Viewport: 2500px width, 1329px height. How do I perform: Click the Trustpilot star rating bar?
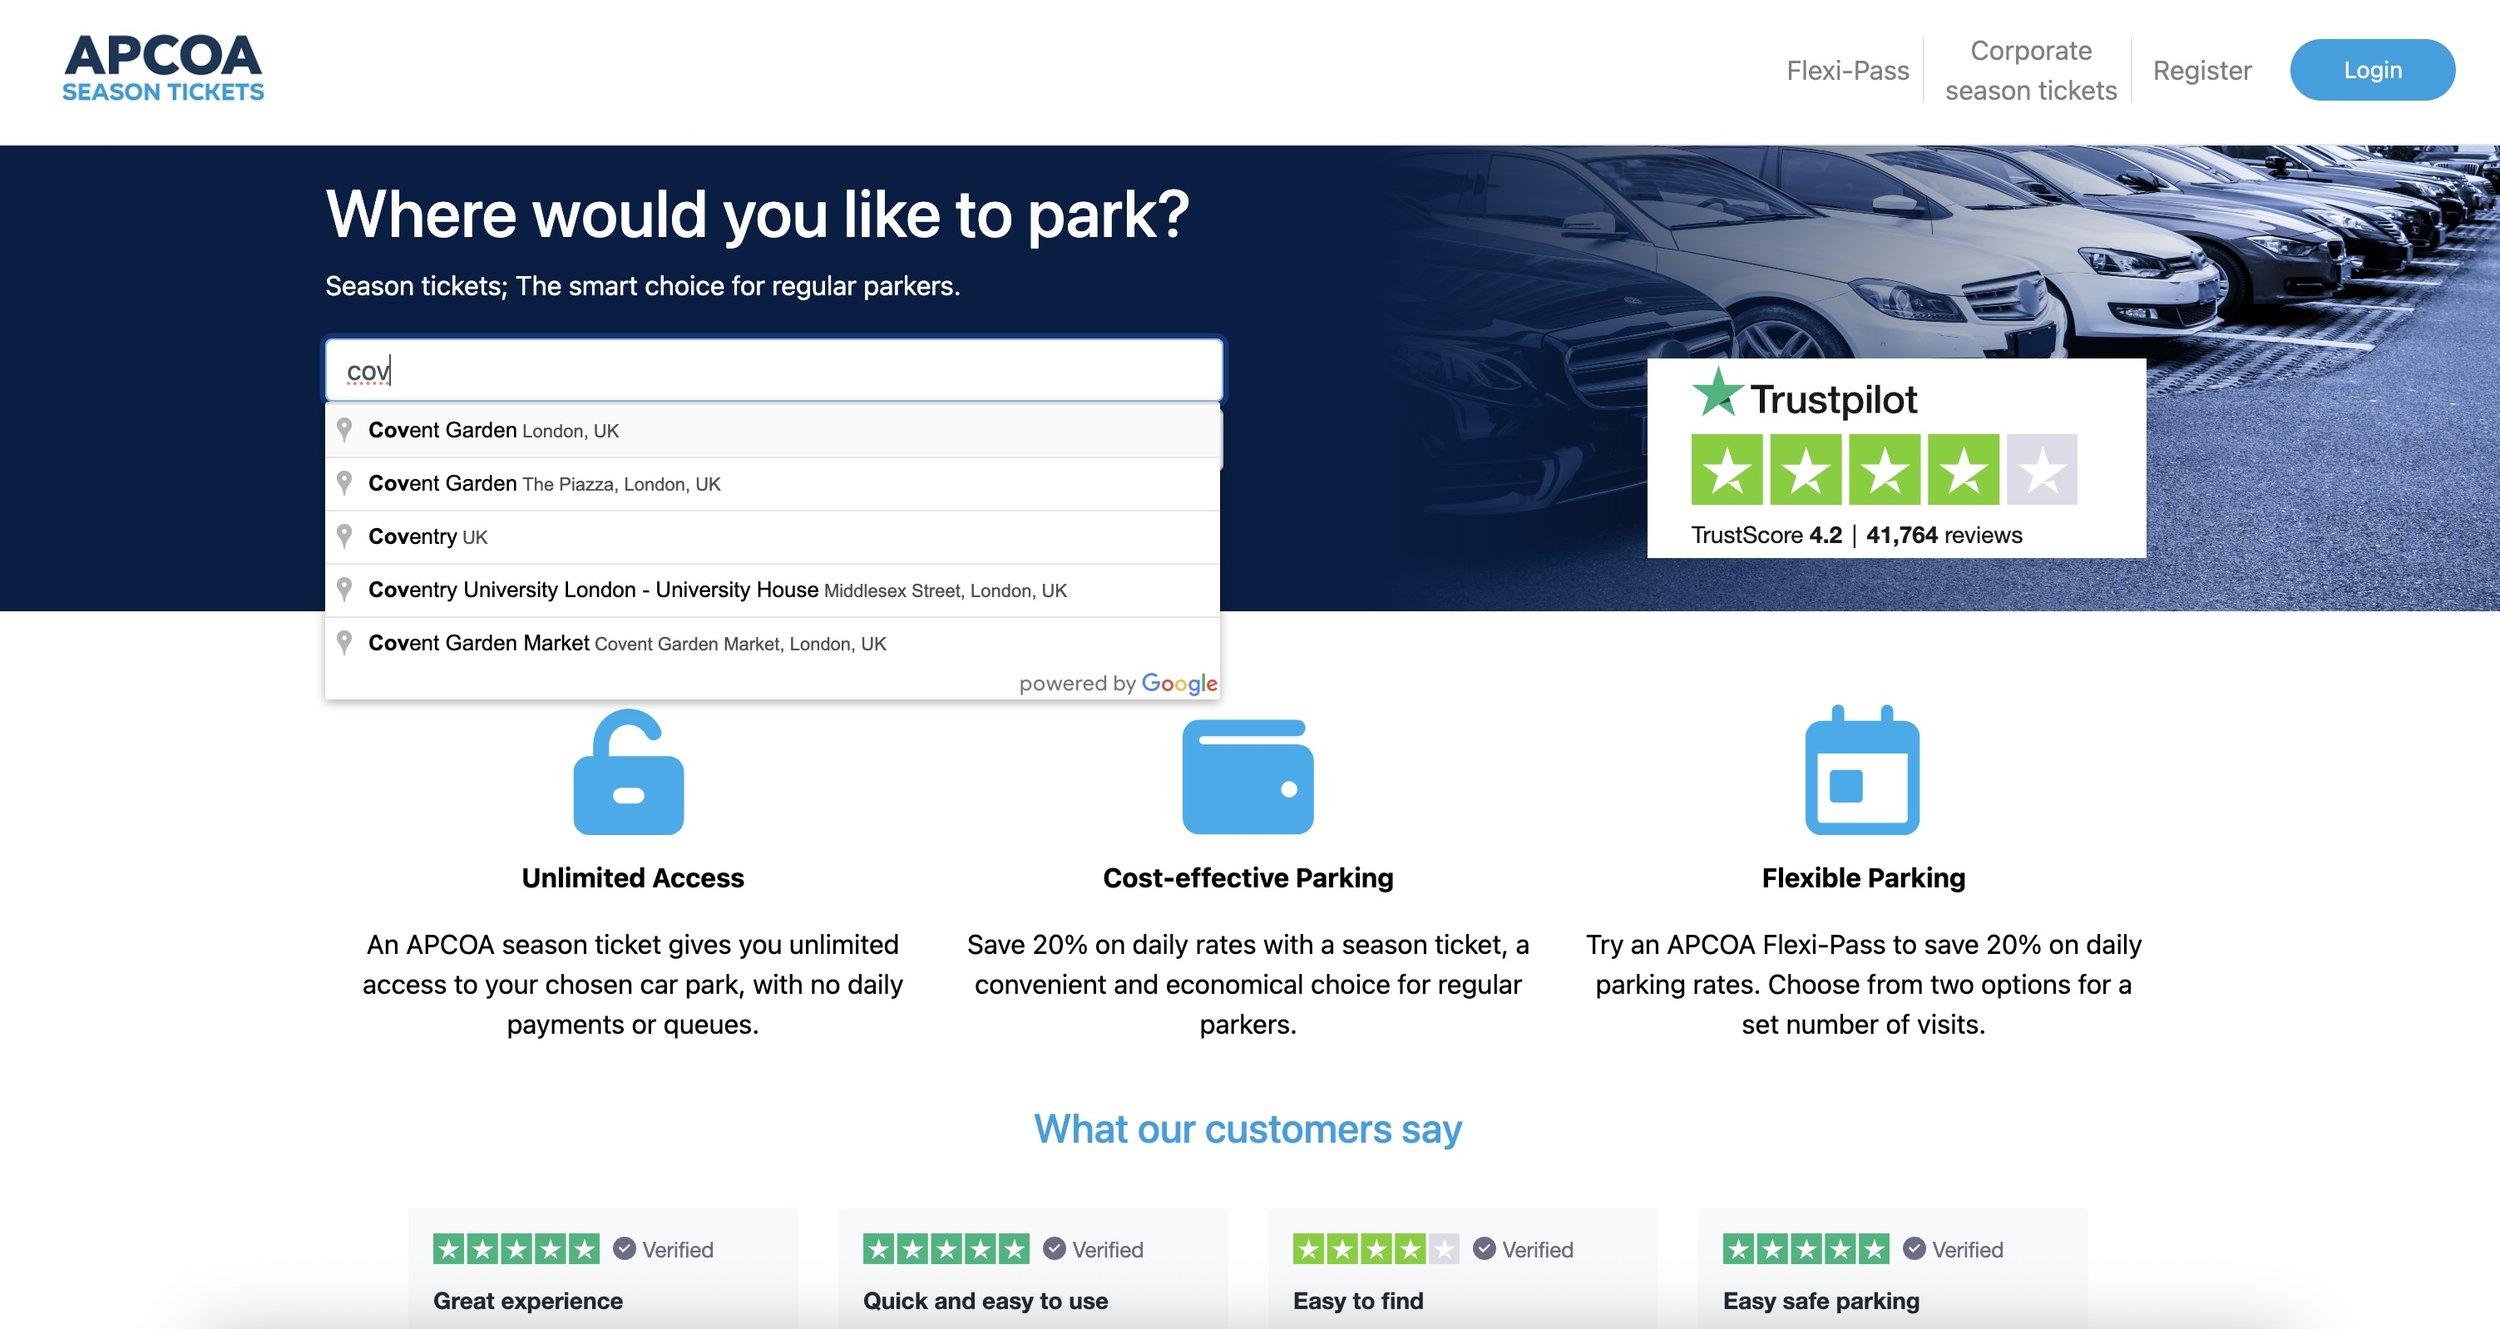point(1883,469)
